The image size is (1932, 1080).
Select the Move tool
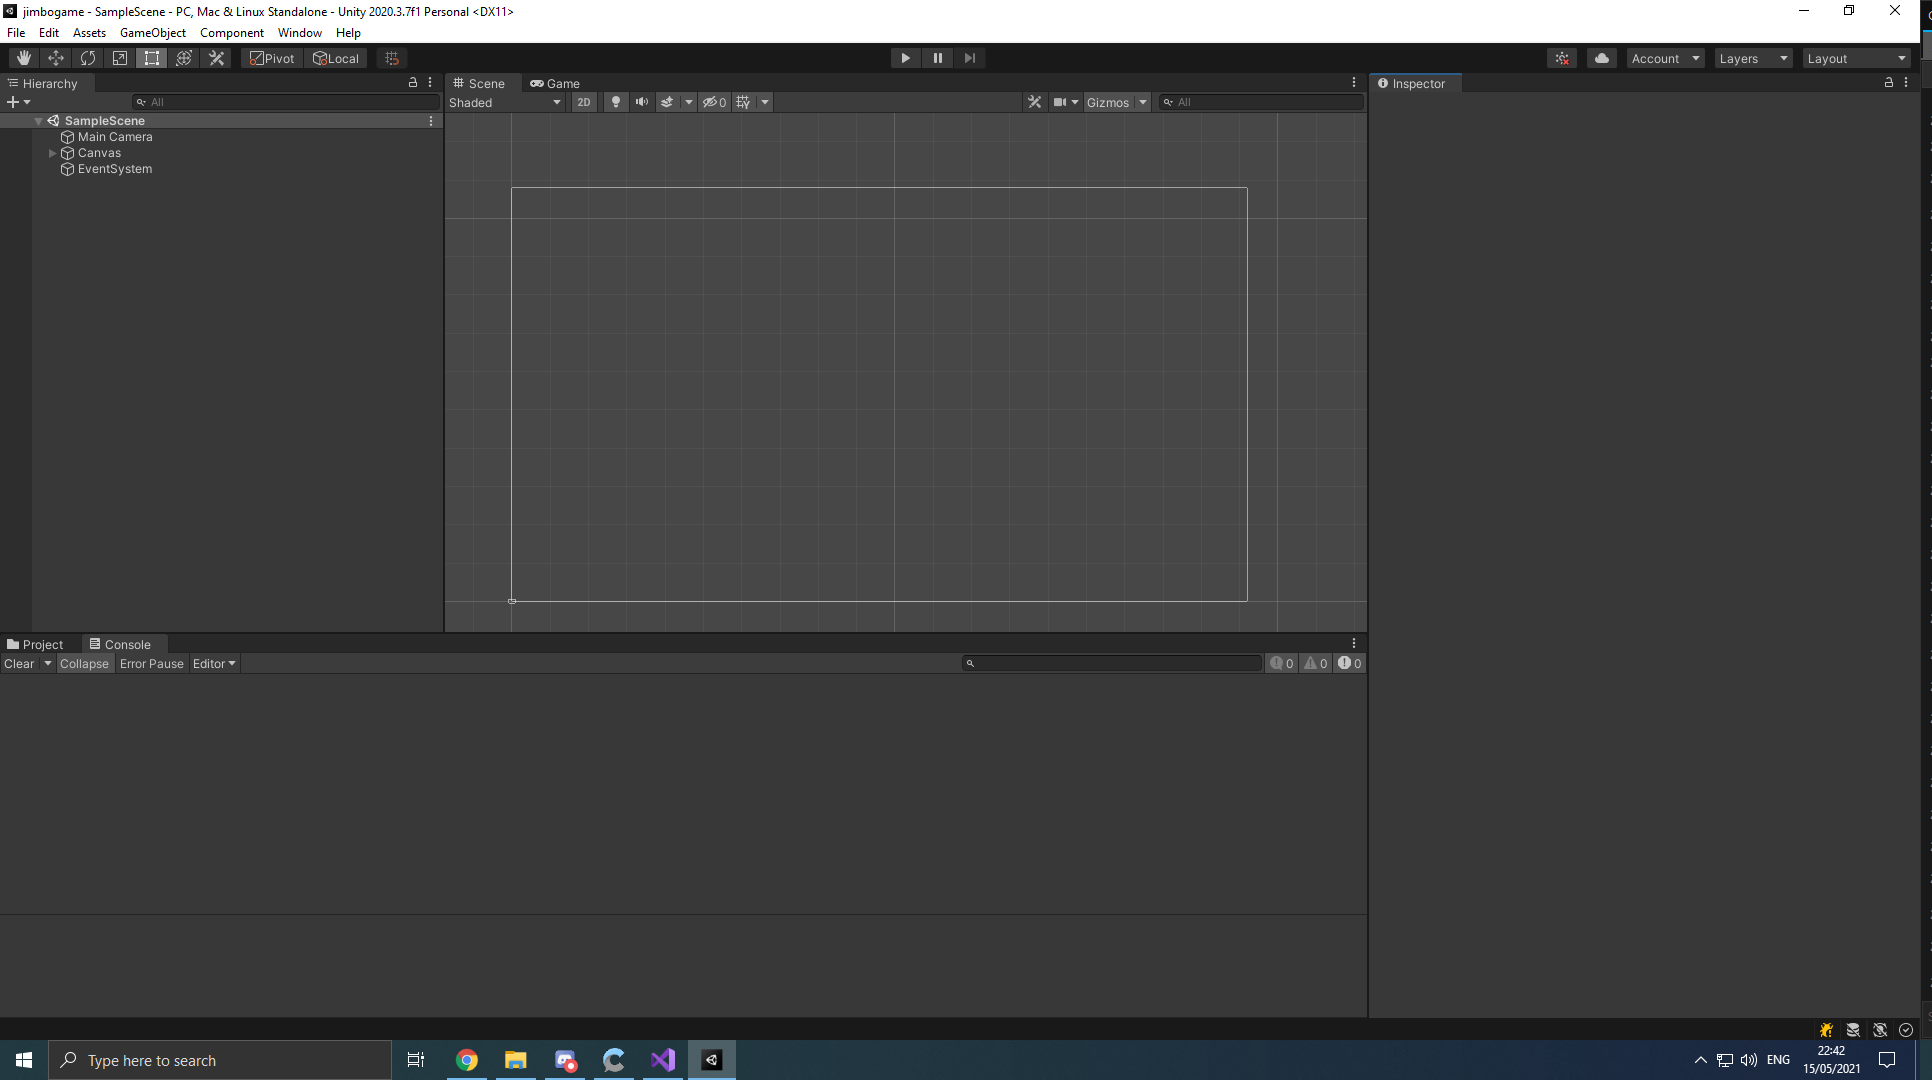click(x=56, y=57)
